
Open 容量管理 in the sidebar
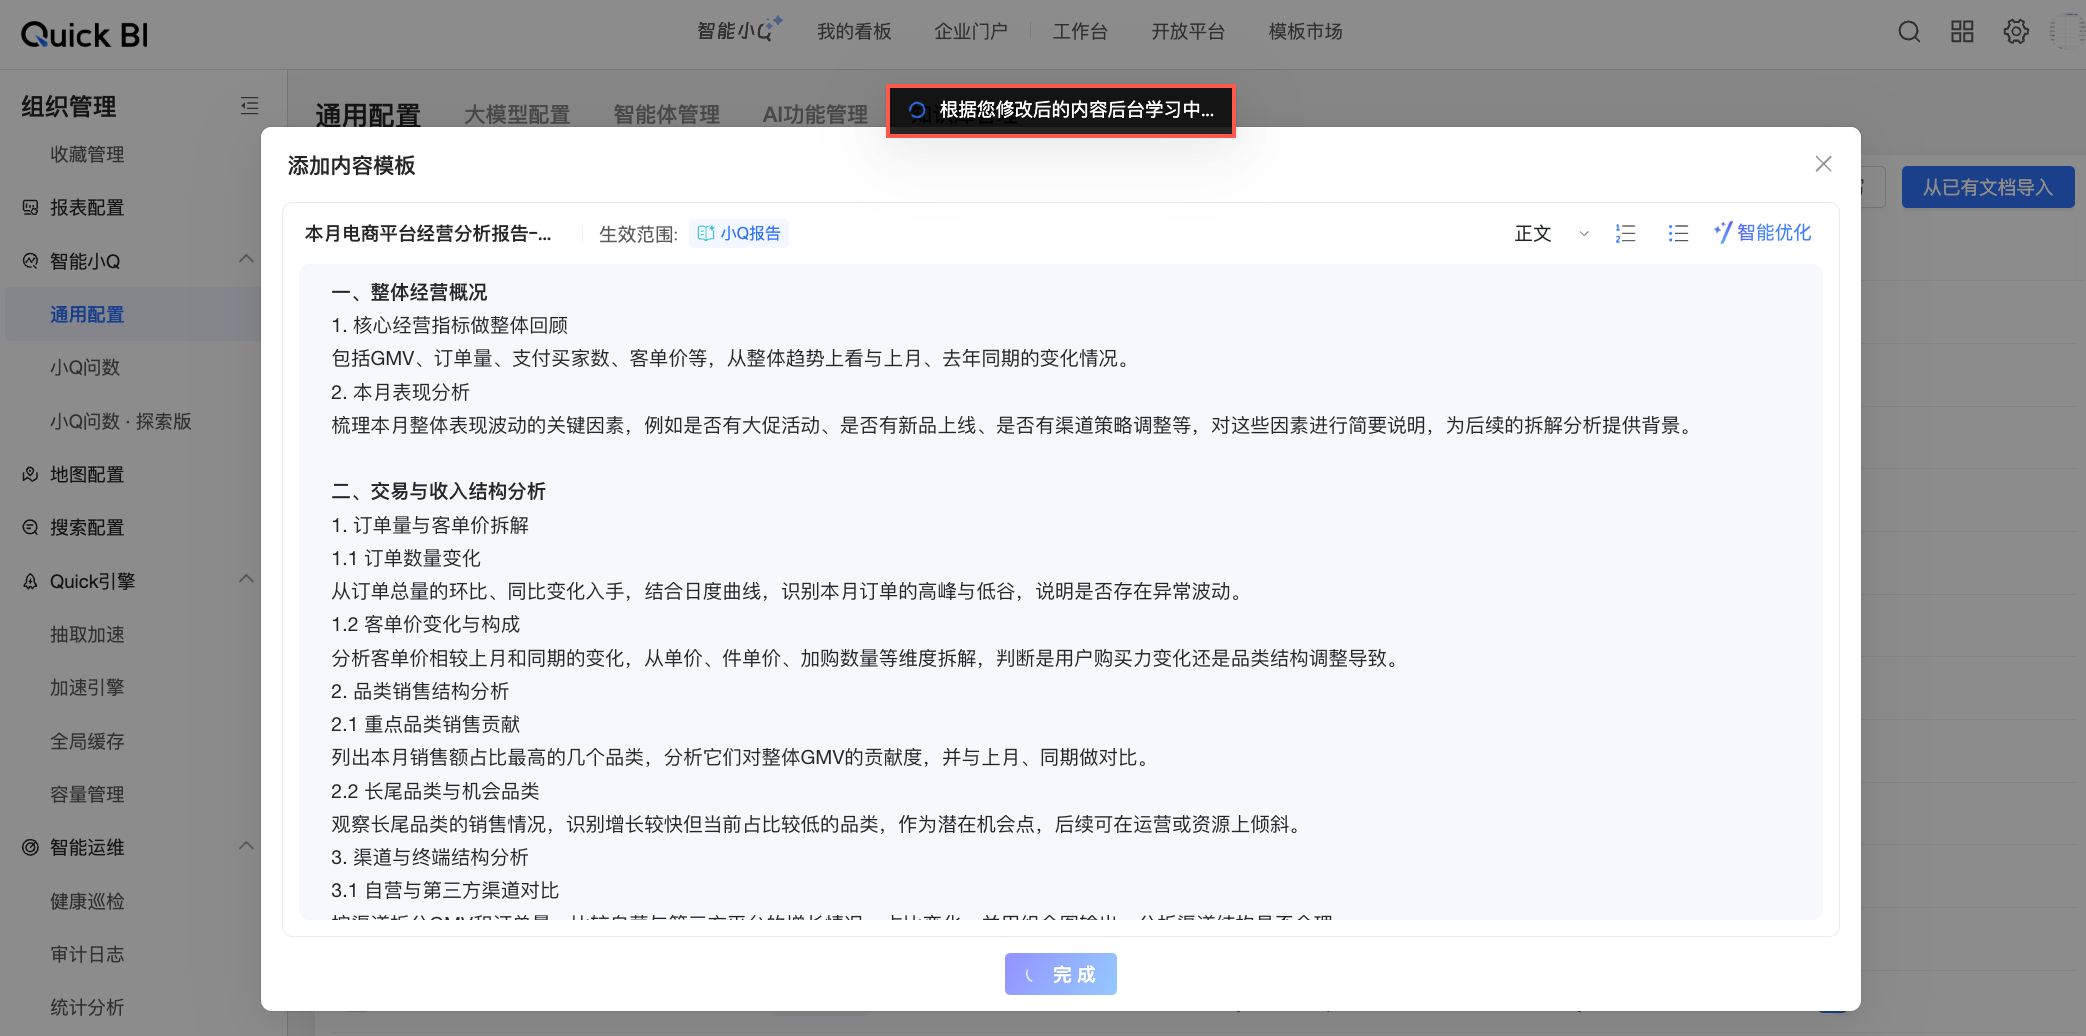[87, 794]
